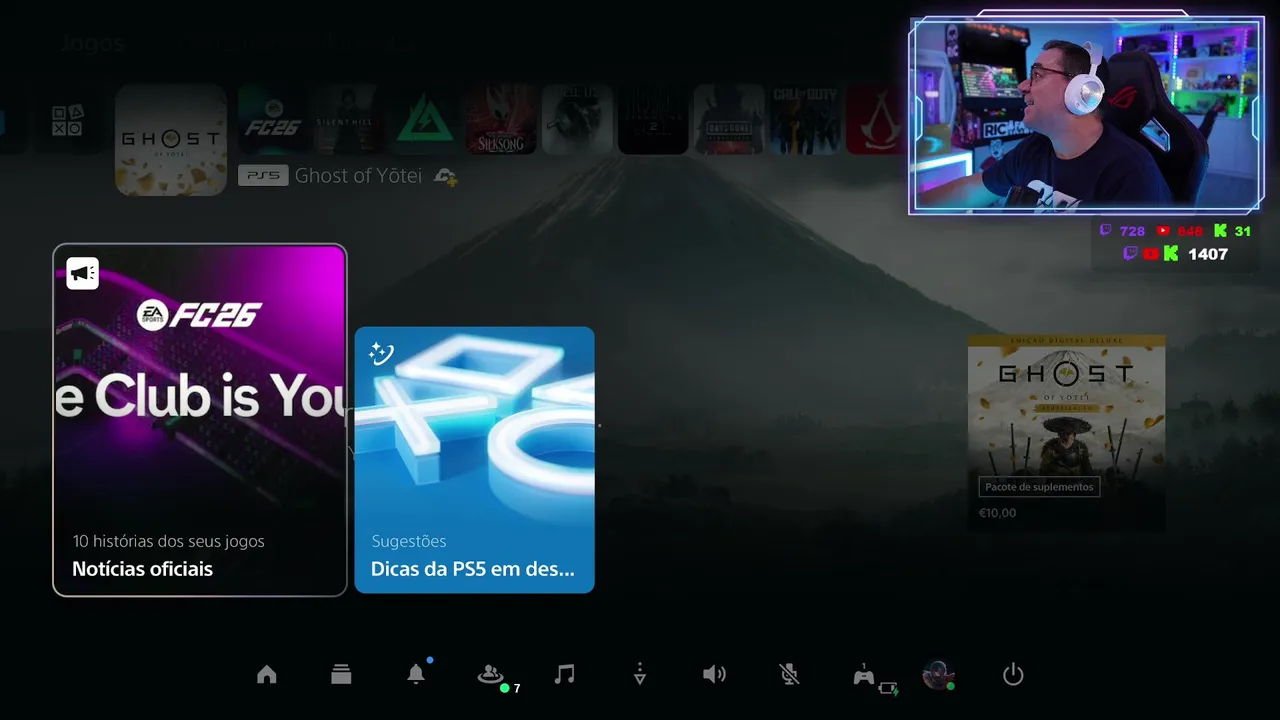The width and height of the screenshot is (1280, 720).
Task: Open Ghost of Yōtei Digital Deluxe add-on card
Action: pyautogui.click(x=1066, y=432)
